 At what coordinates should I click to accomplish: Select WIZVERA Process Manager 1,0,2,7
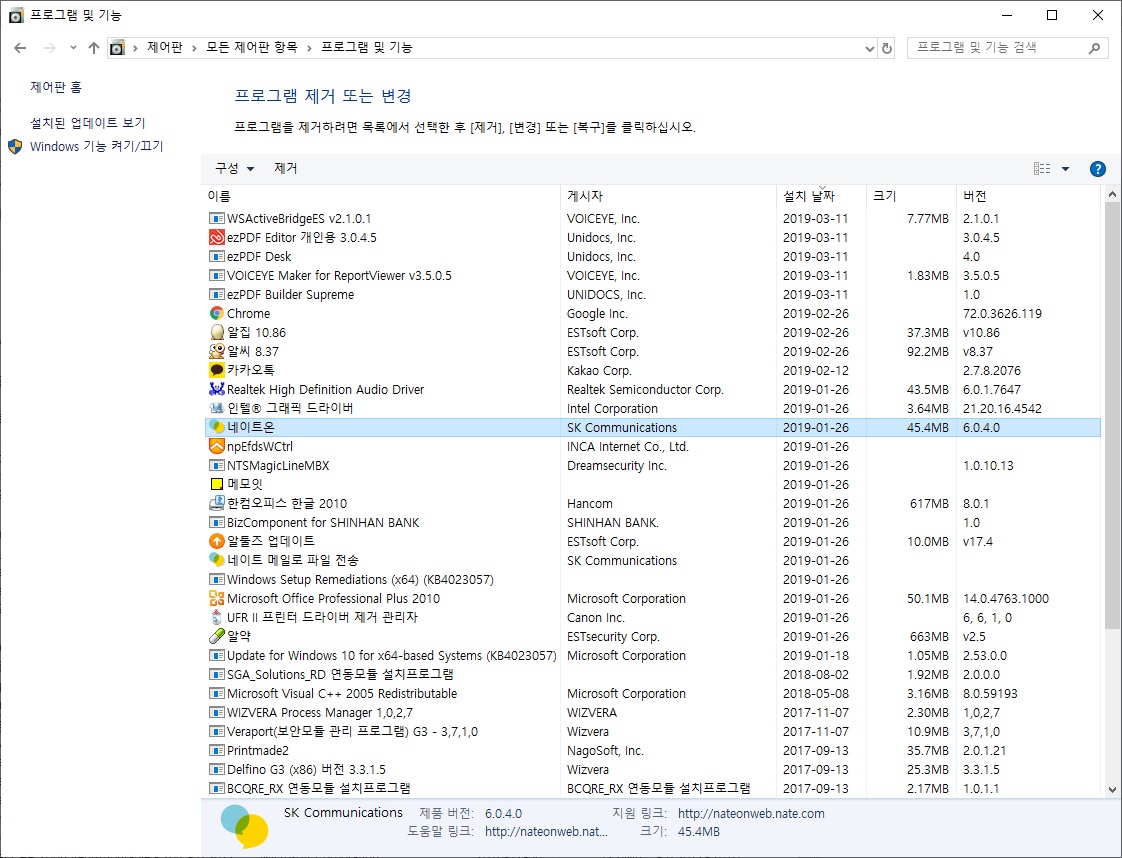653,713
